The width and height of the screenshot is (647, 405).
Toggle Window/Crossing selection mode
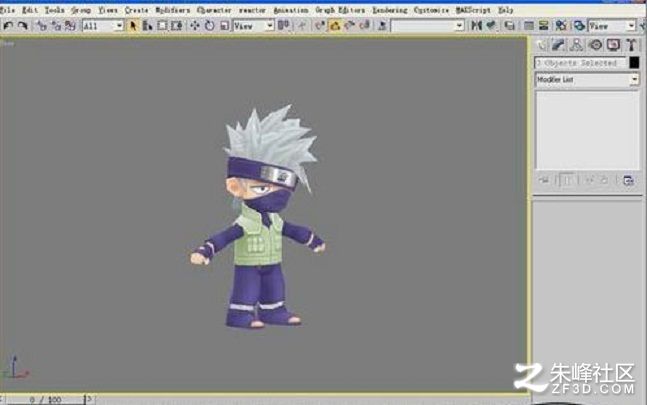[x=177, y=26]
